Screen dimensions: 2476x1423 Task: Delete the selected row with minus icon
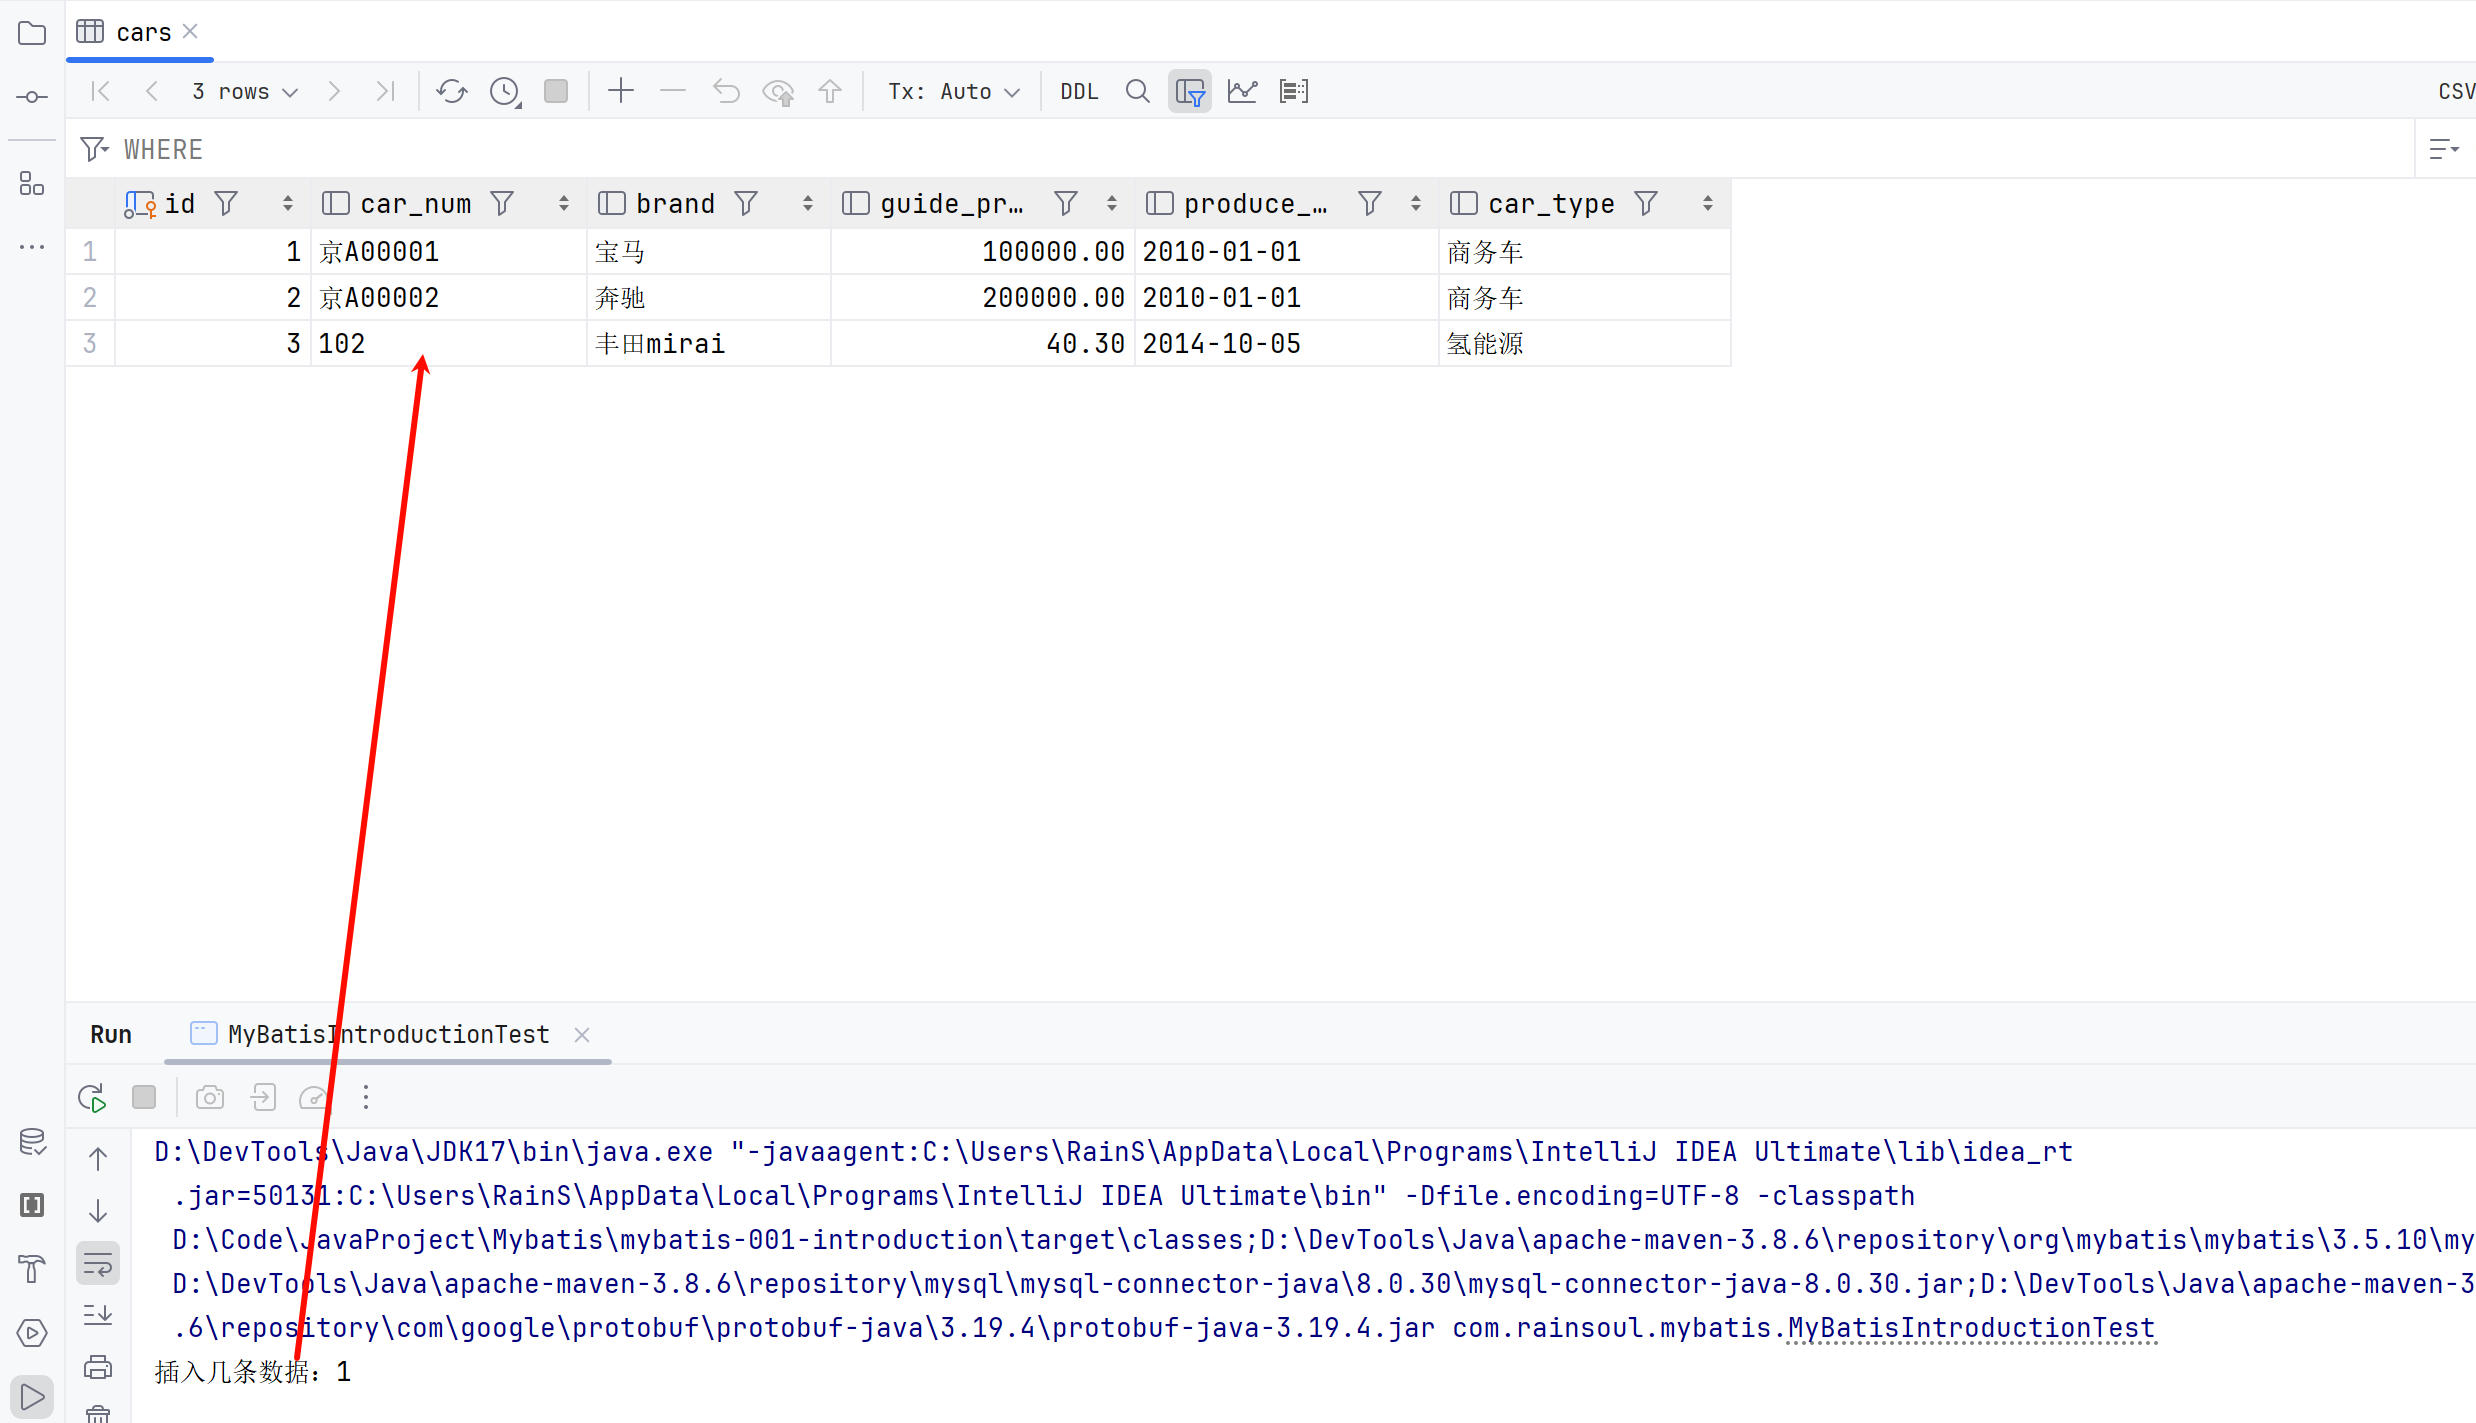[673, 91]
